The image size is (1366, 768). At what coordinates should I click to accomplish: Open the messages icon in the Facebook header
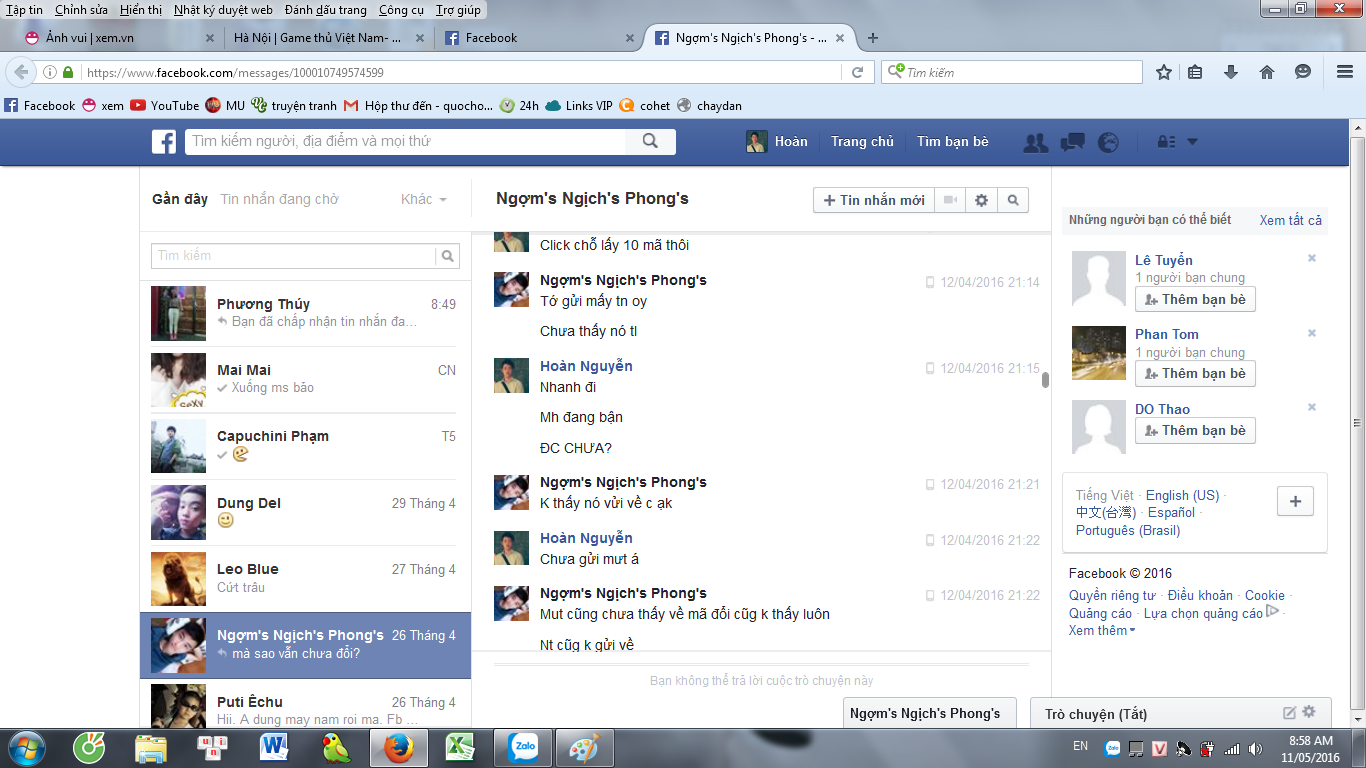pos(1073,142)
